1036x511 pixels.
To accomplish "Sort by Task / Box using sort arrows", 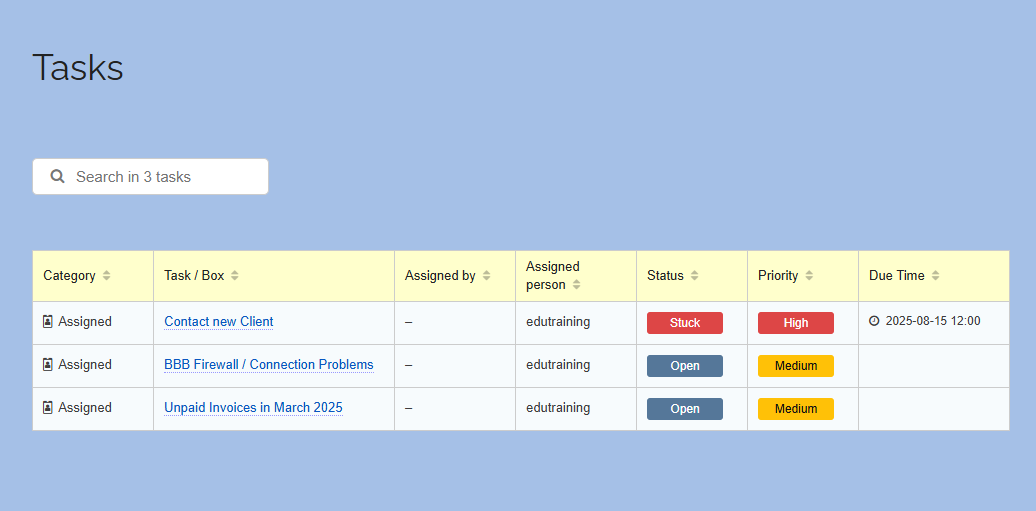I will 235,276.
